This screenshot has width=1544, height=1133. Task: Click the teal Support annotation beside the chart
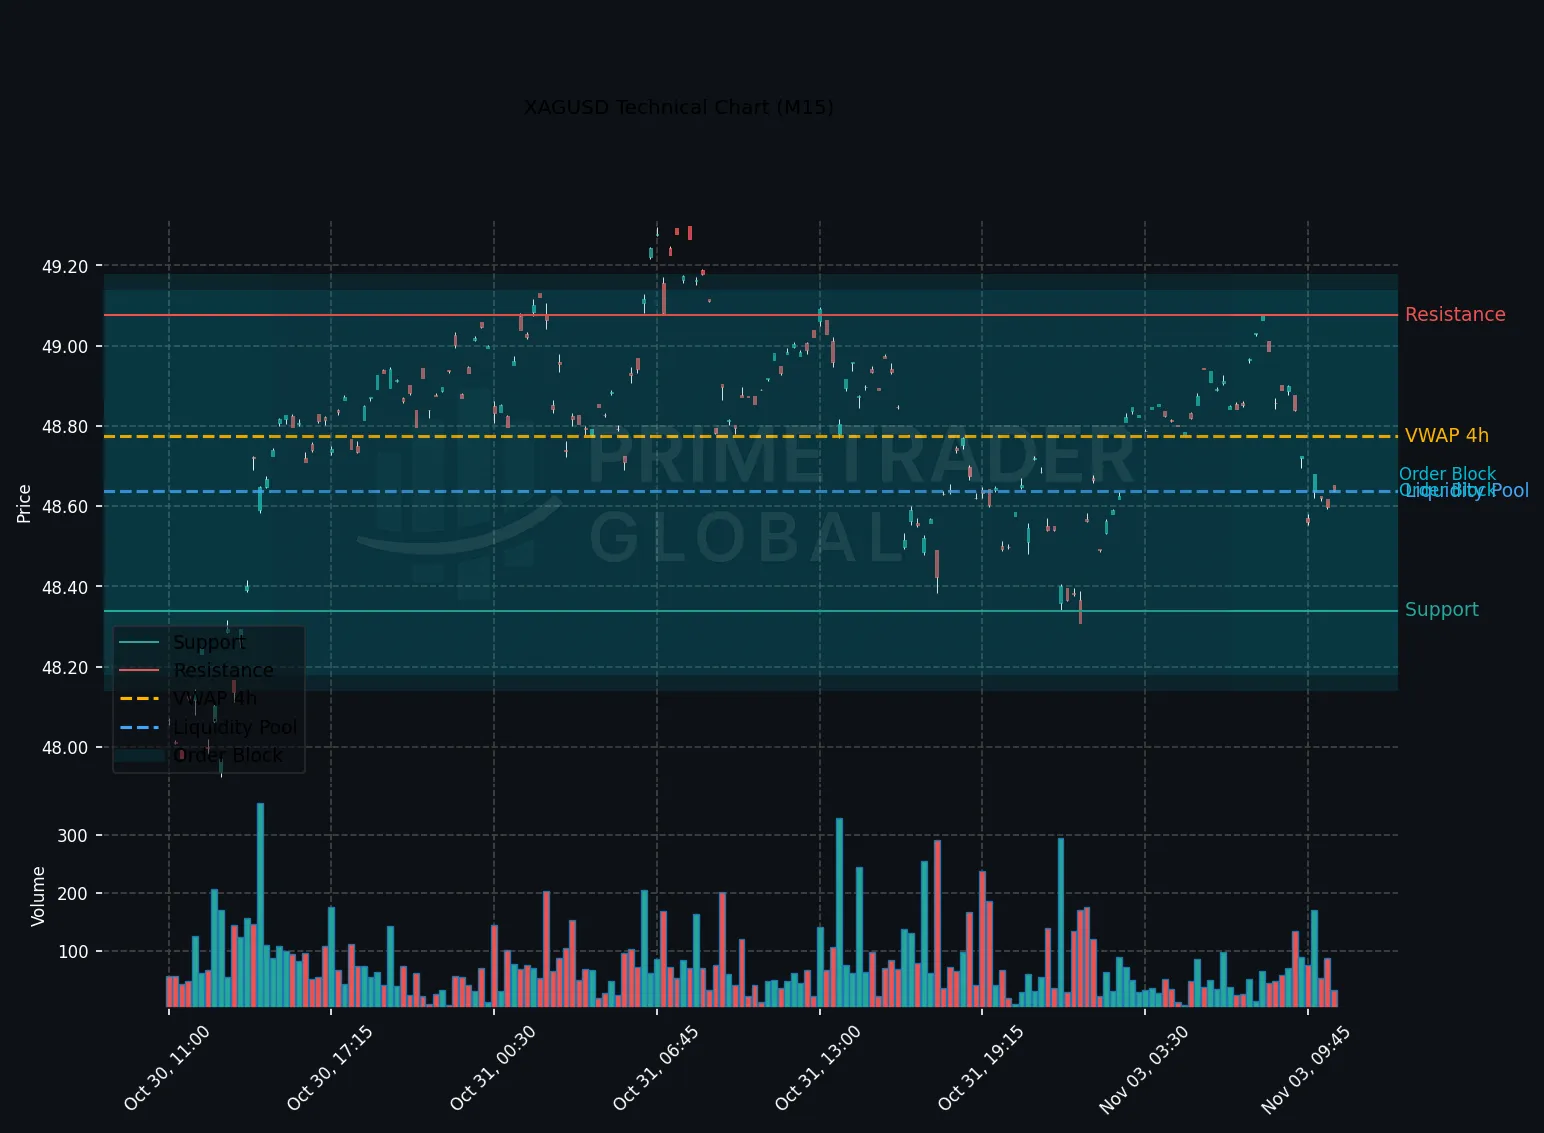(x=1442, y=610)
